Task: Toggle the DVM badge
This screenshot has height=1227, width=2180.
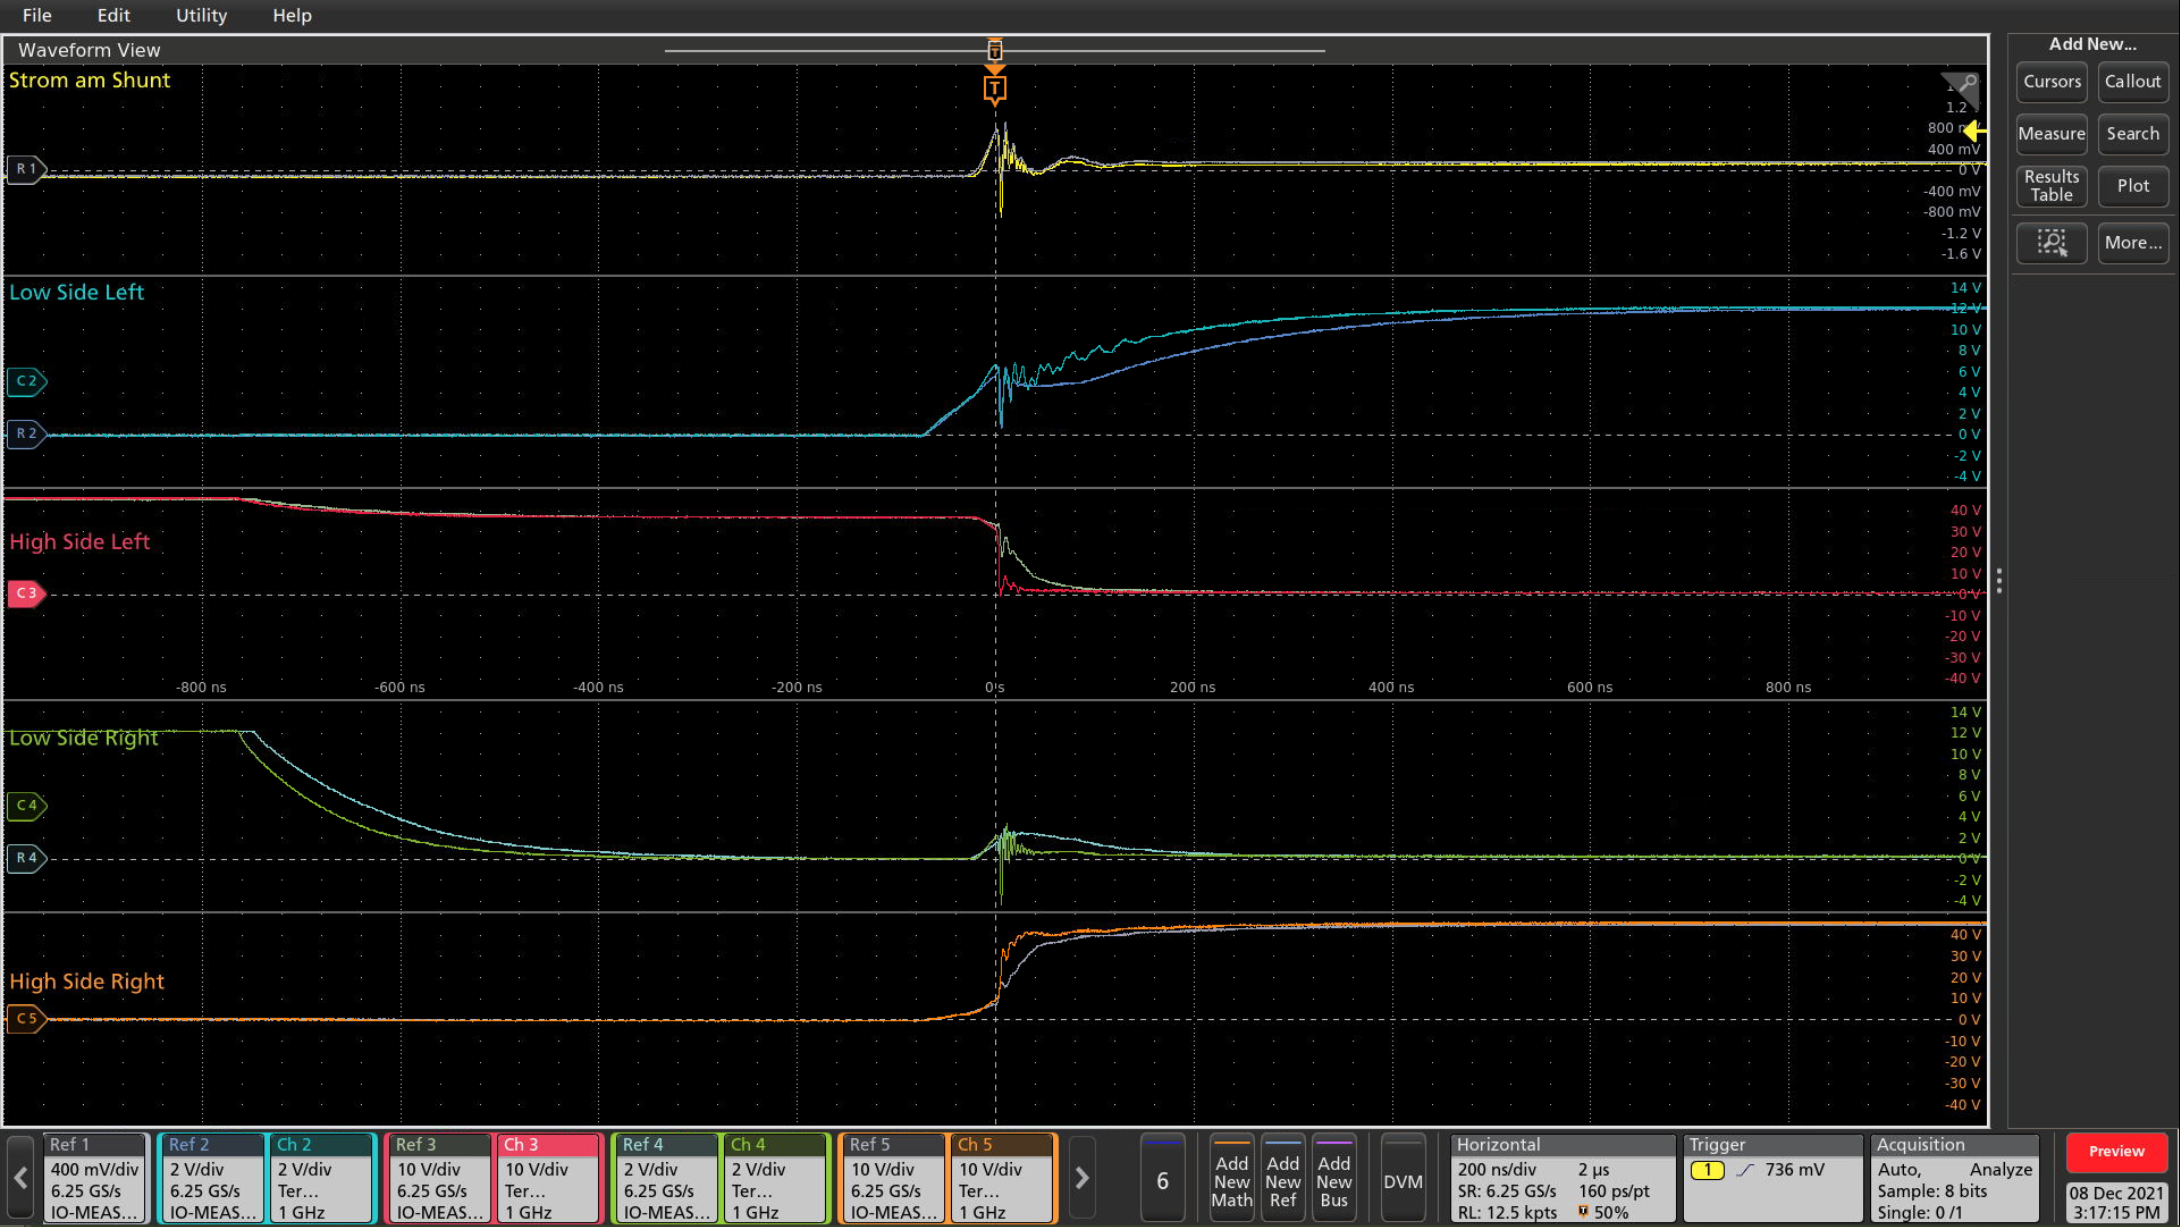Action: 1402,1180
